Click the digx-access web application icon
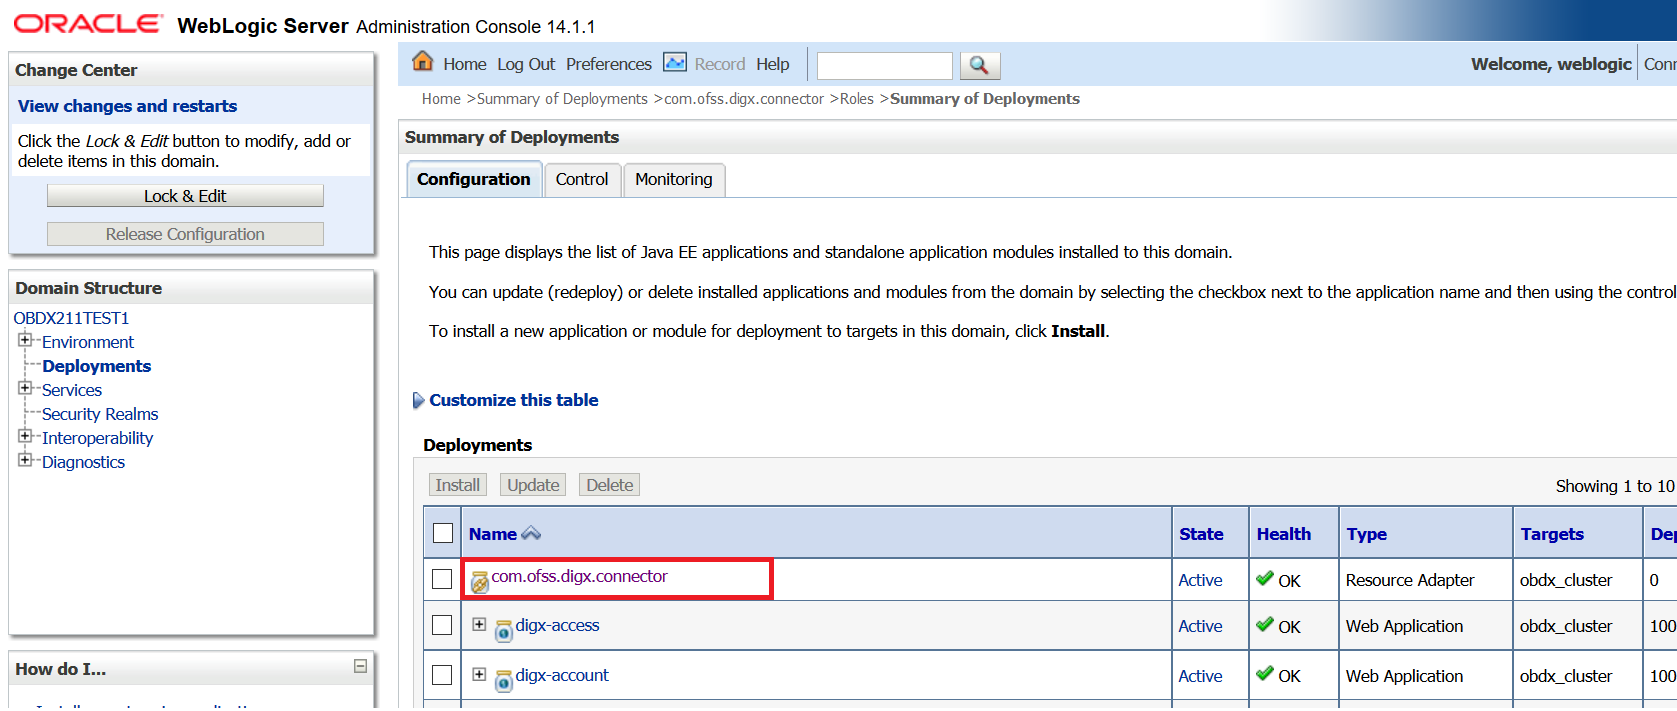The width and height of the screenshot is (1677, 711). tap(504, 630)
